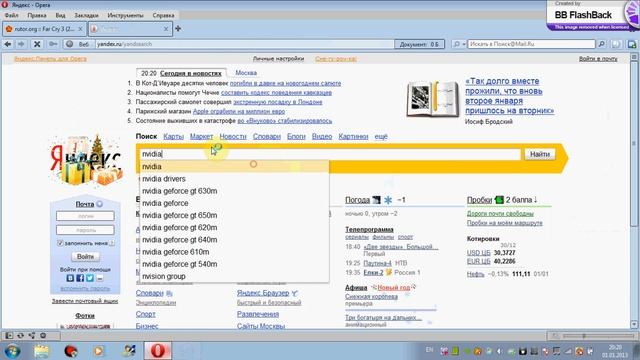Open the Карты link

point(173,137)
